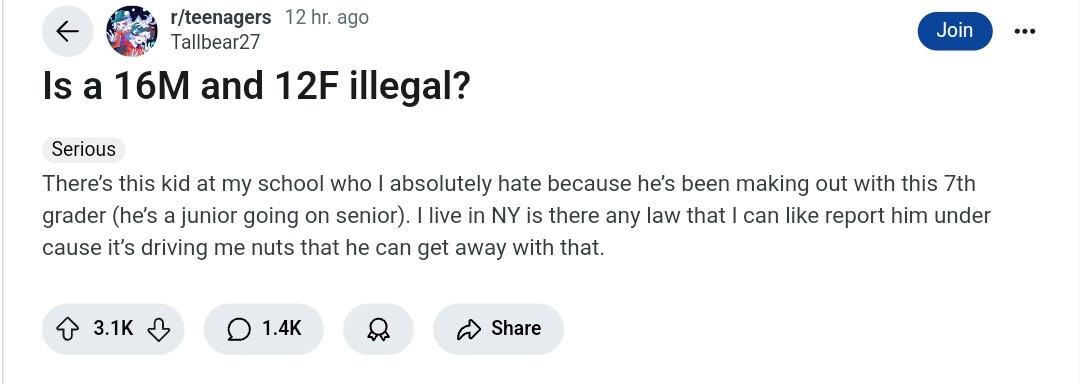
Task: Select the post title about 16M and 12F
Action: click(x=256, y=87)
